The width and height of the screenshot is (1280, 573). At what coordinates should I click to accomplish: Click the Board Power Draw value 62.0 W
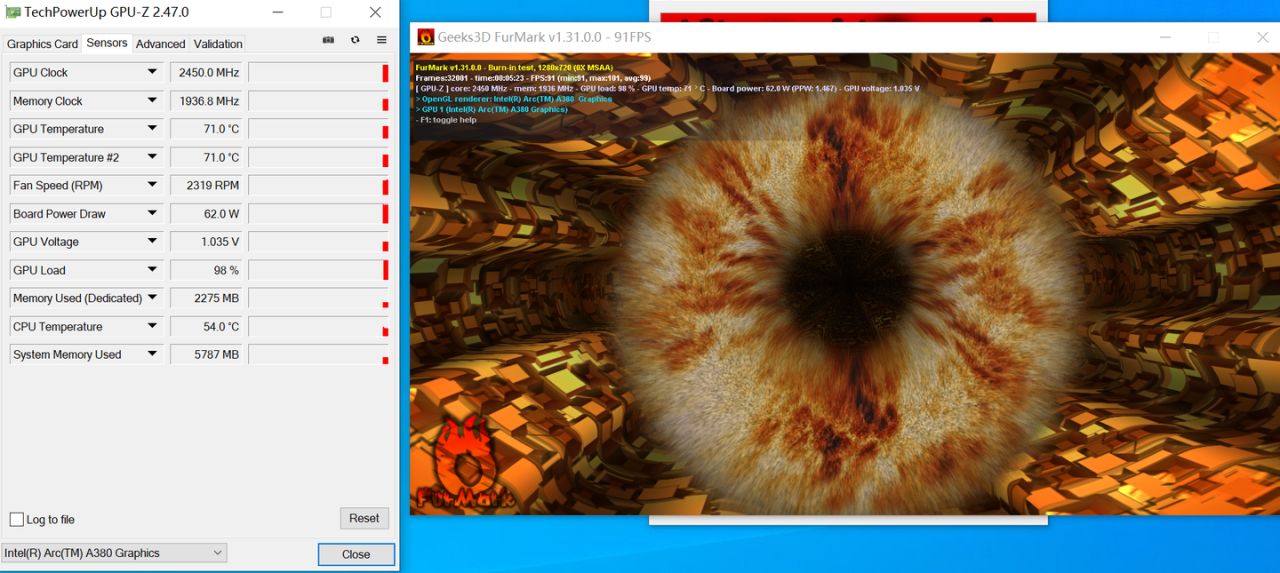tap(206, 213)
